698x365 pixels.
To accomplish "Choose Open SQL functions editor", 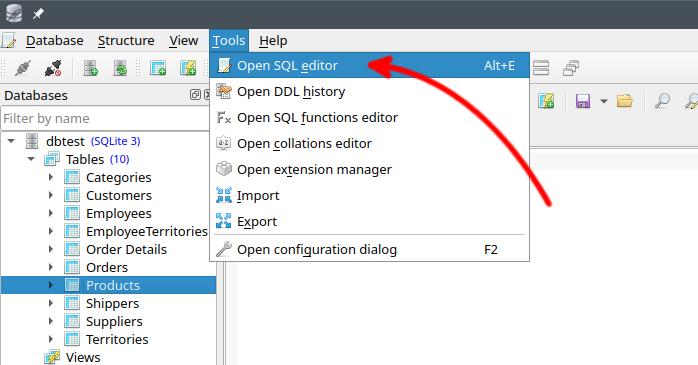I will coord(369,118).
